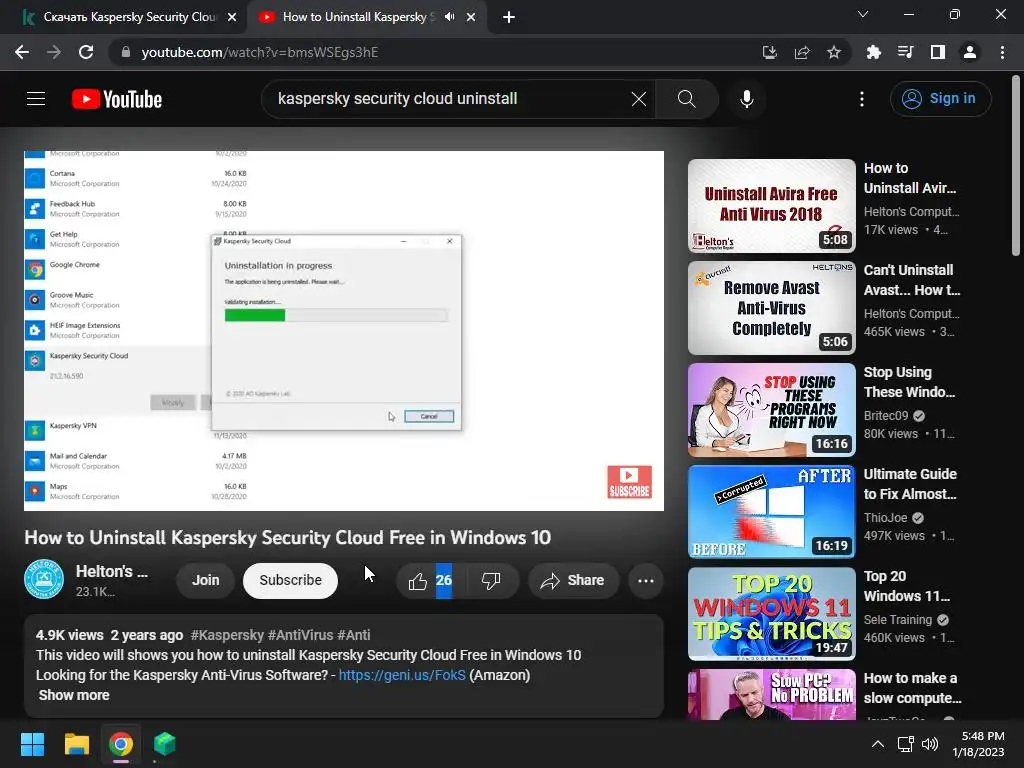Go back in browser history
The image size is (1024, 768).
tap(22, 52)
